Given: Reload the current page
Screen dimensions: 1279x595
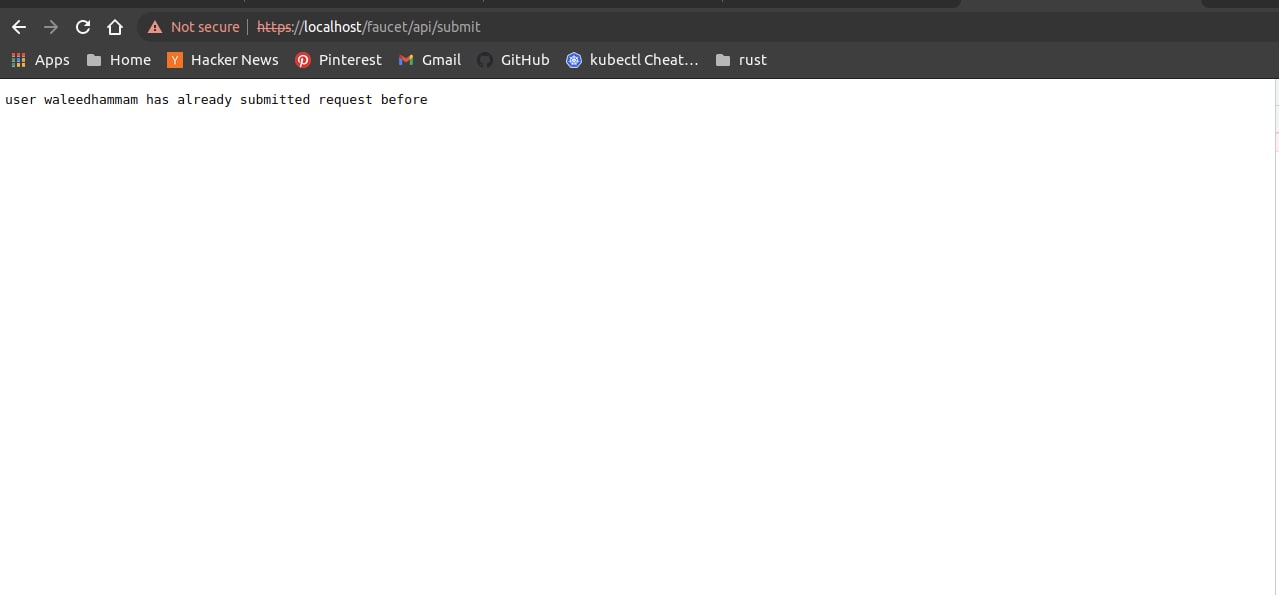Looking at the screenshot, I should [x=83, y=27].
